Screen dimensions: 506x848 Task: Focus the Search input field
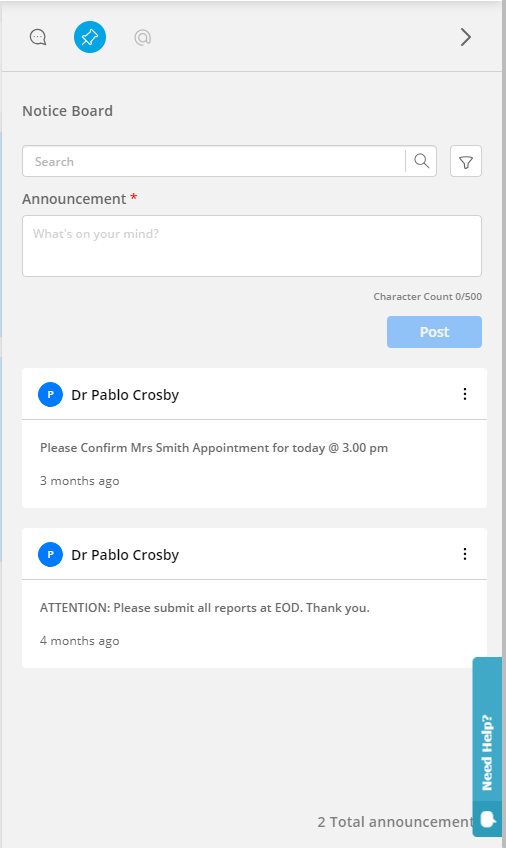214,161
